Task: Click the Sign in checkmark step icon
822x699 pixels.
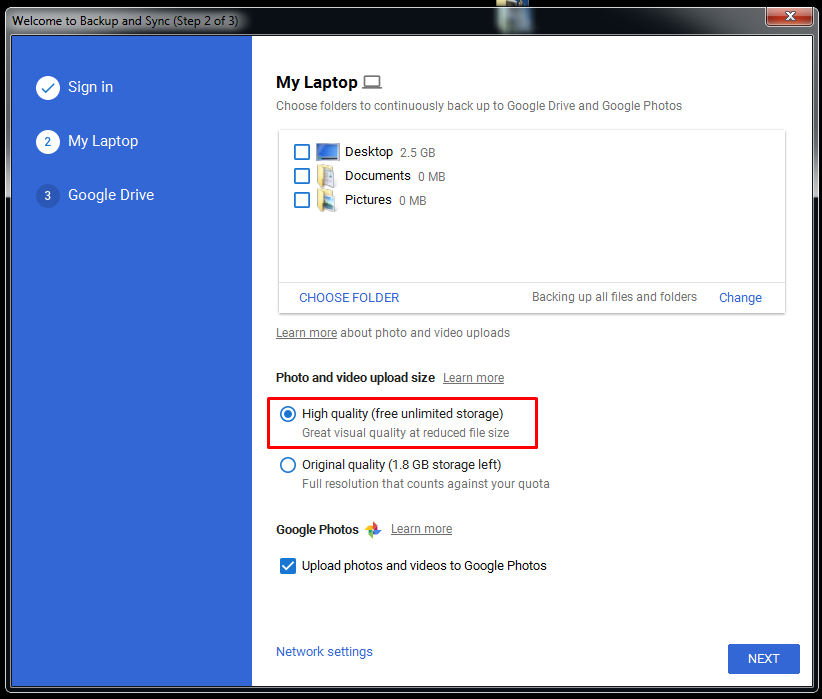Action: 48,88
